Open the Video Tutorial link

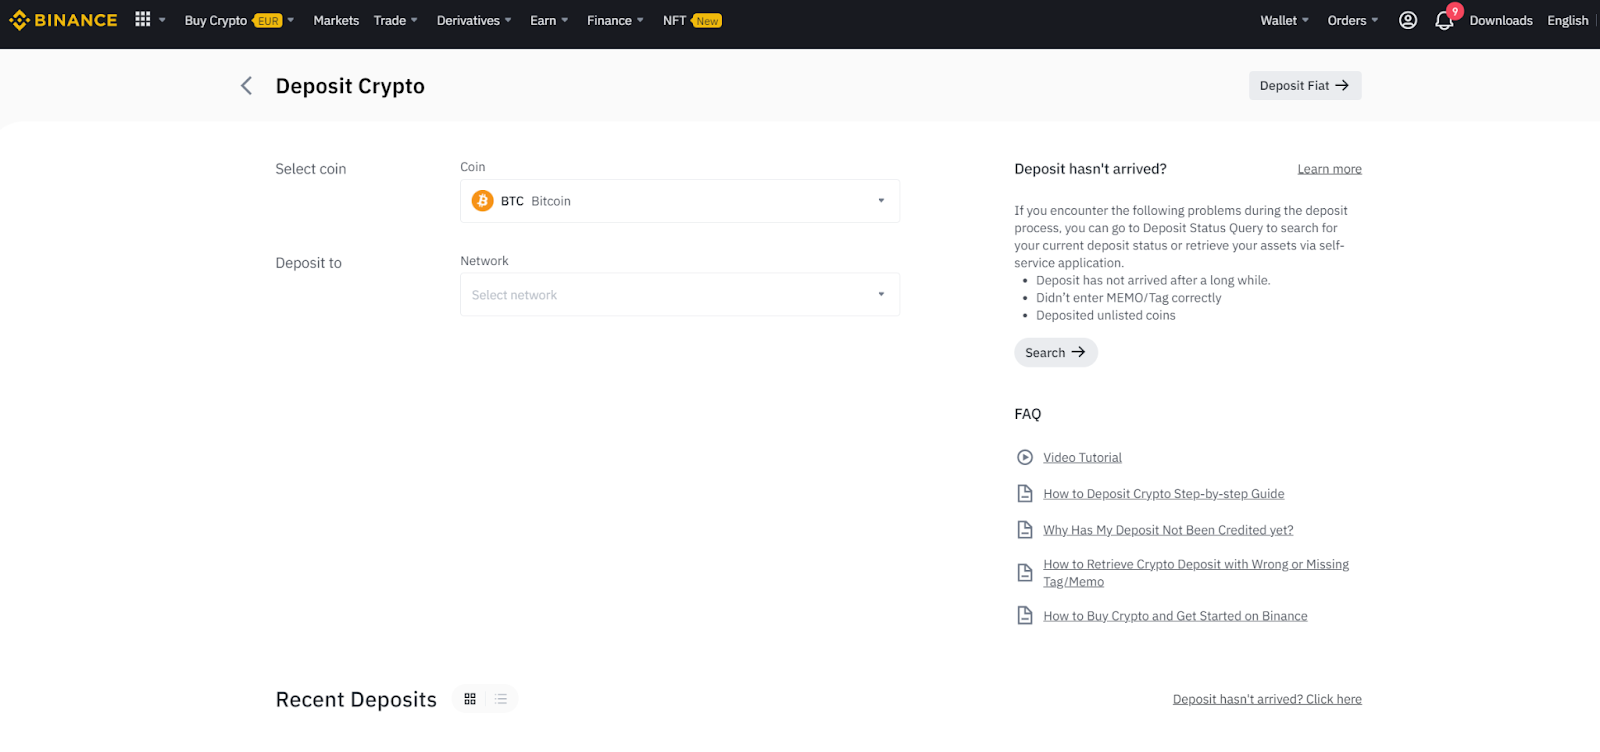coord(1082,458)
